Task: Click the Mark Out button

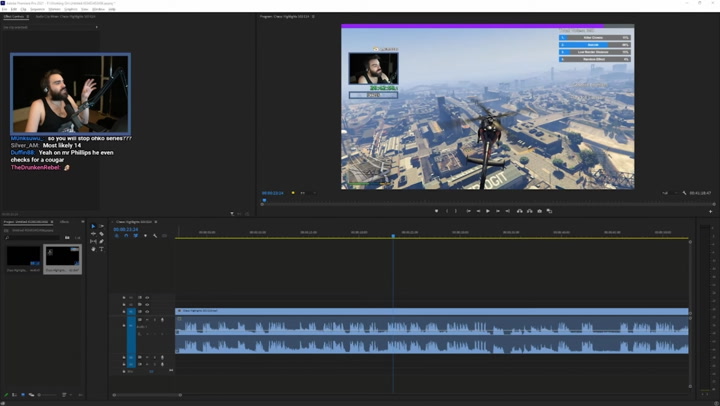Action: (456, 211)
